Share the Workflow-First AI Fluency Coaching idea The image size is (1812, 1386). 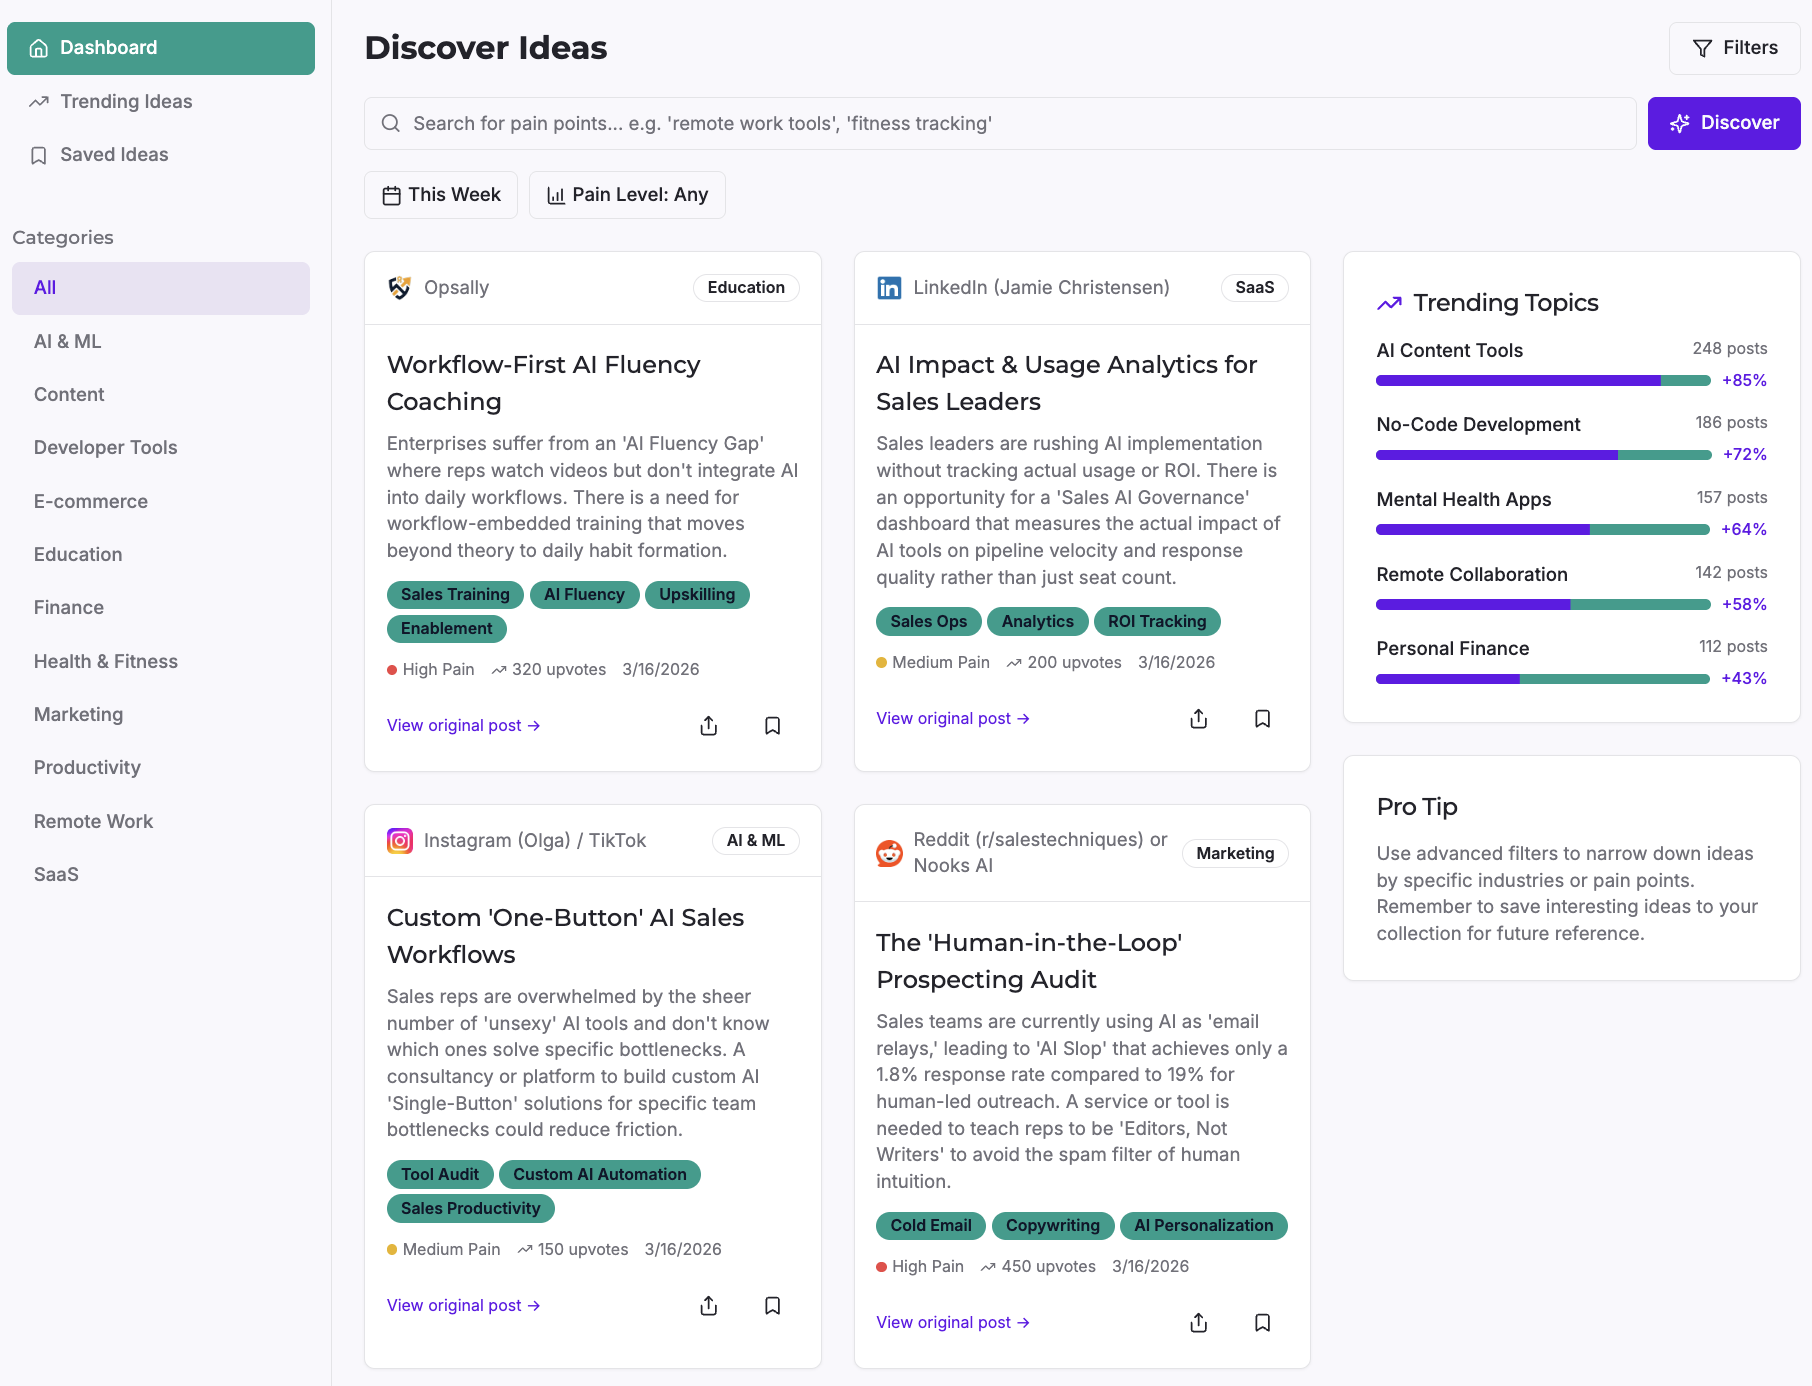pyautogui.click(x=709, y=726)
